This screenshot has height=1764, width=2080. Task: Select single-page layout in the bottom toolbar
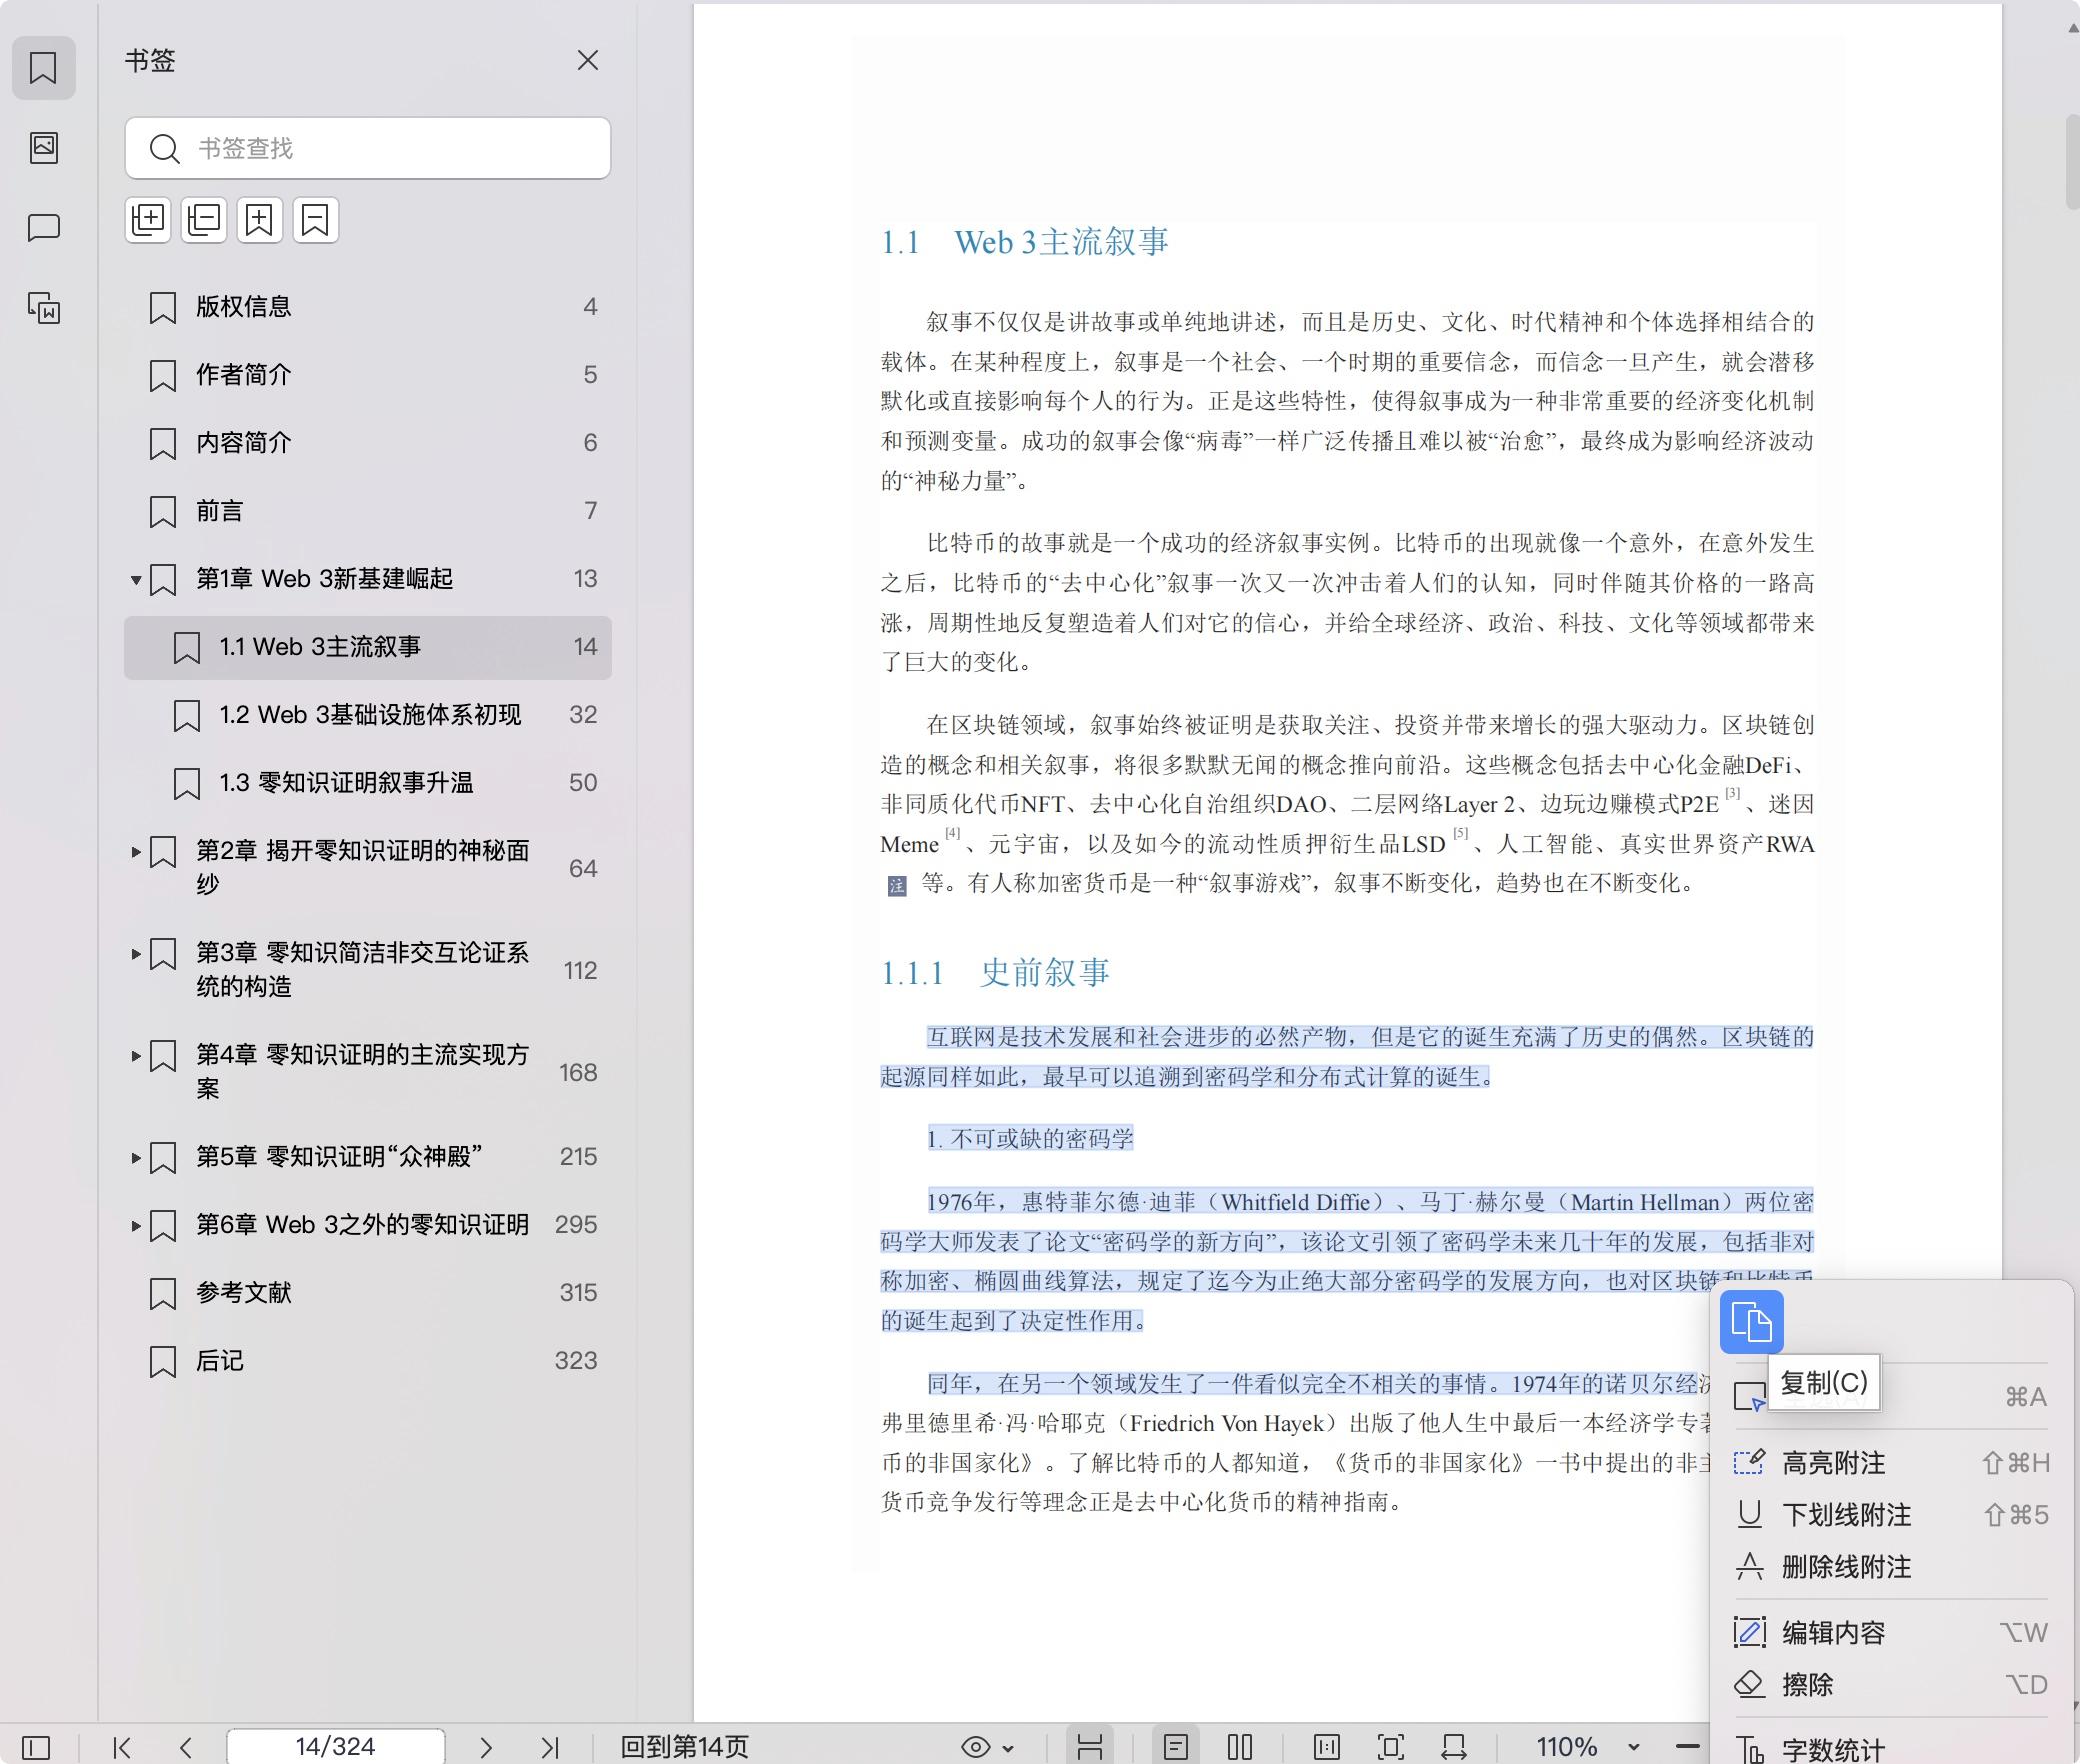pyautogui.click(x=1177, y=1747)
